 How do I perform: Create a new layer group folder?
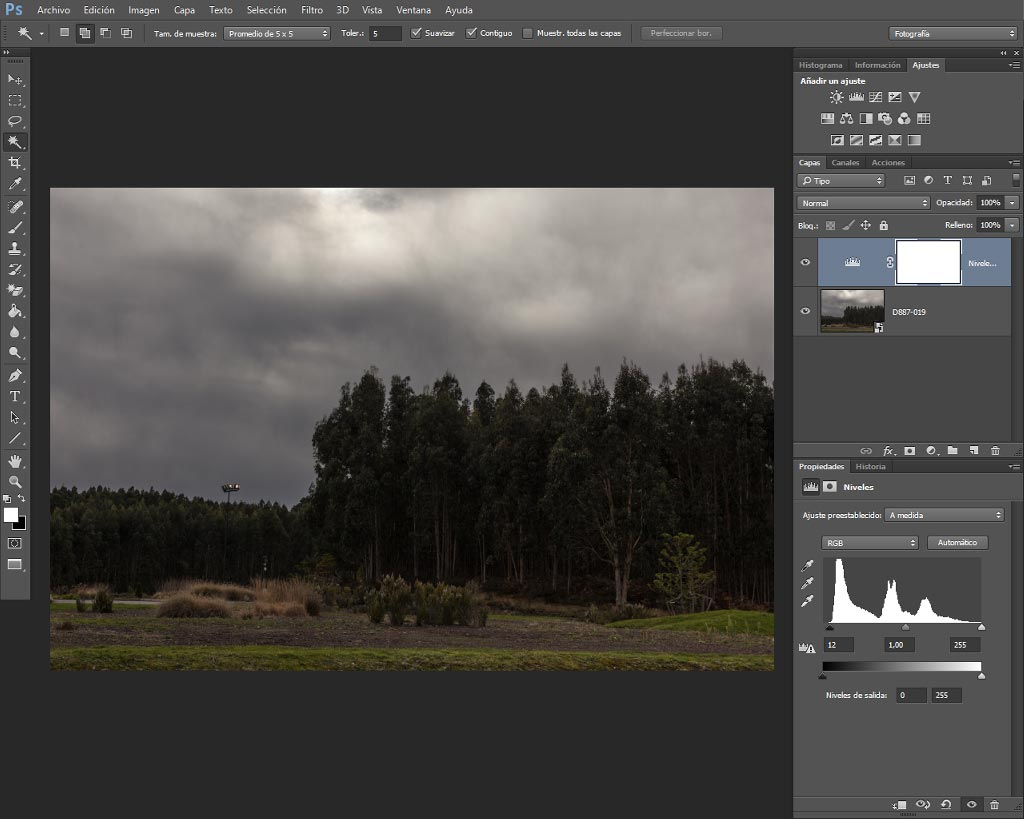click(953, 451)
